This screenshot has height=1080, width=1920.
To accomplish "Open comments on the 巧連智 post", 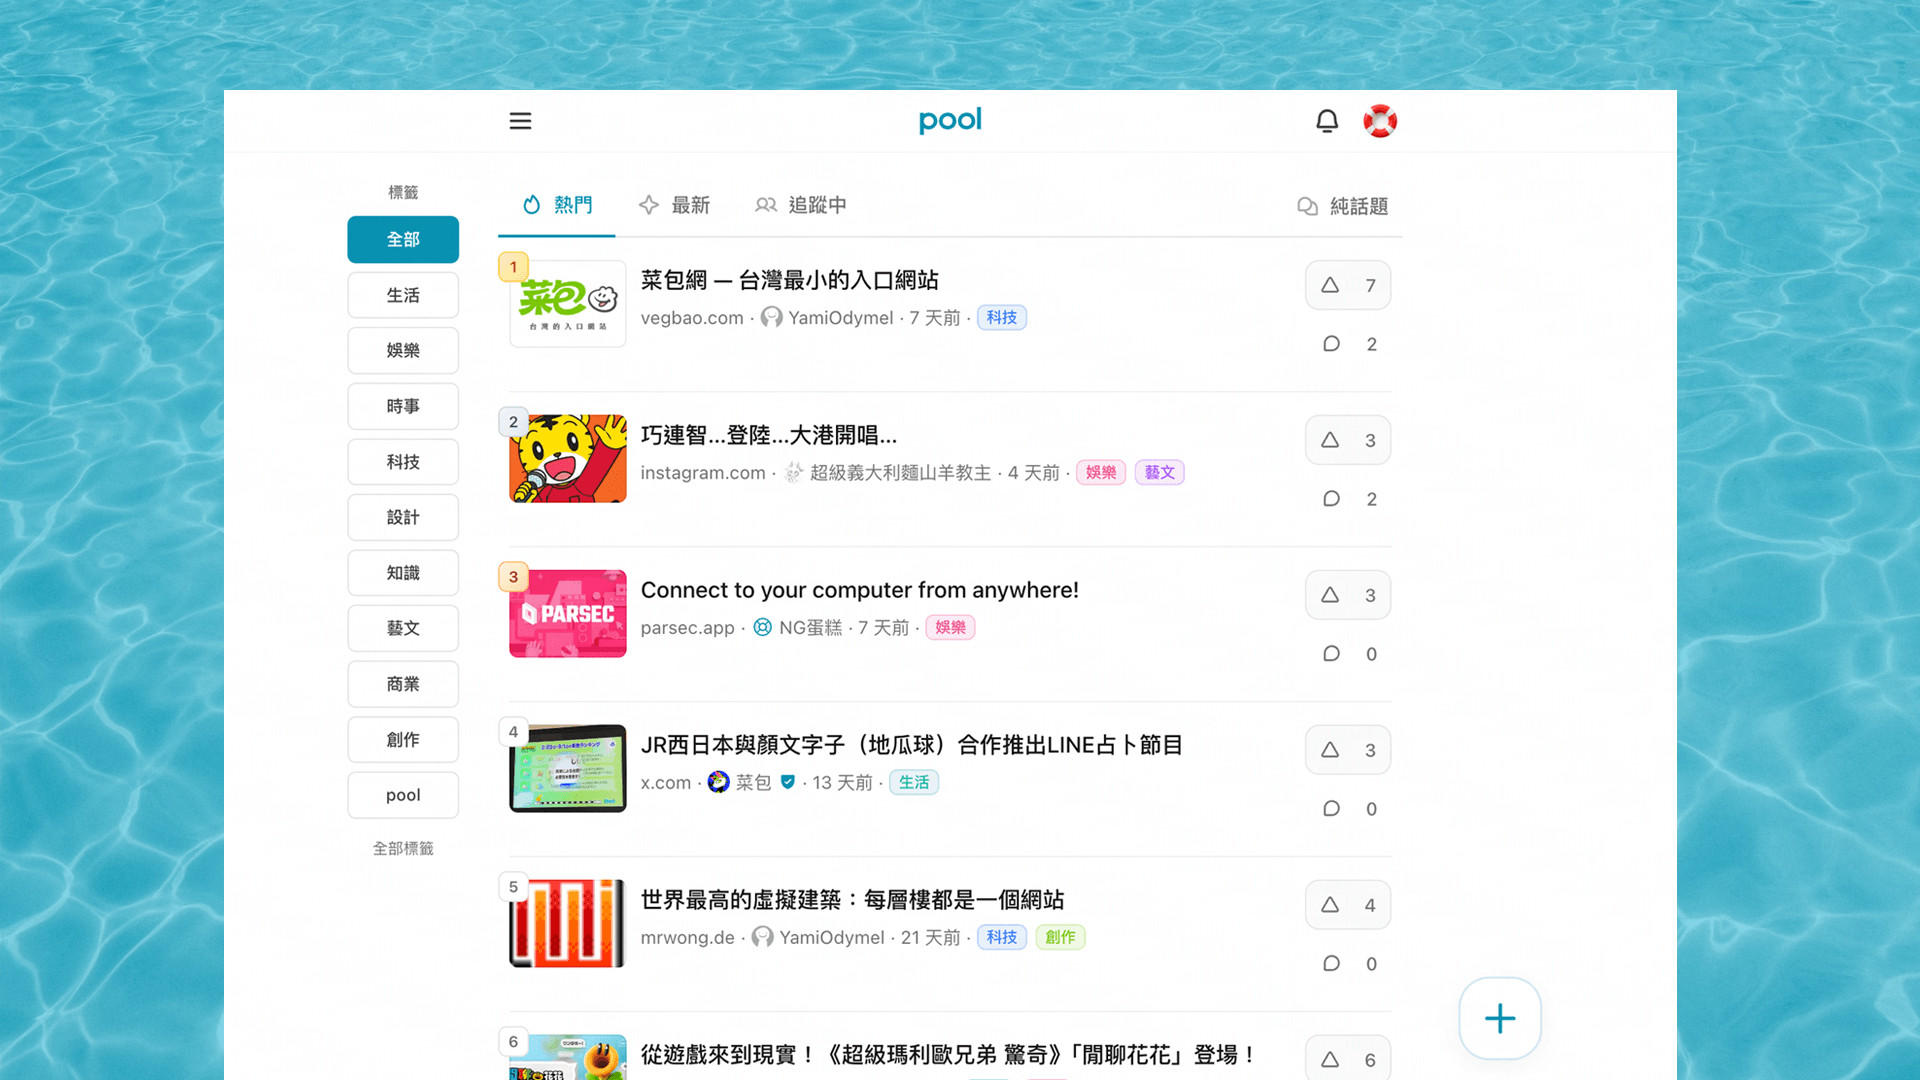I will (1349, 499).
